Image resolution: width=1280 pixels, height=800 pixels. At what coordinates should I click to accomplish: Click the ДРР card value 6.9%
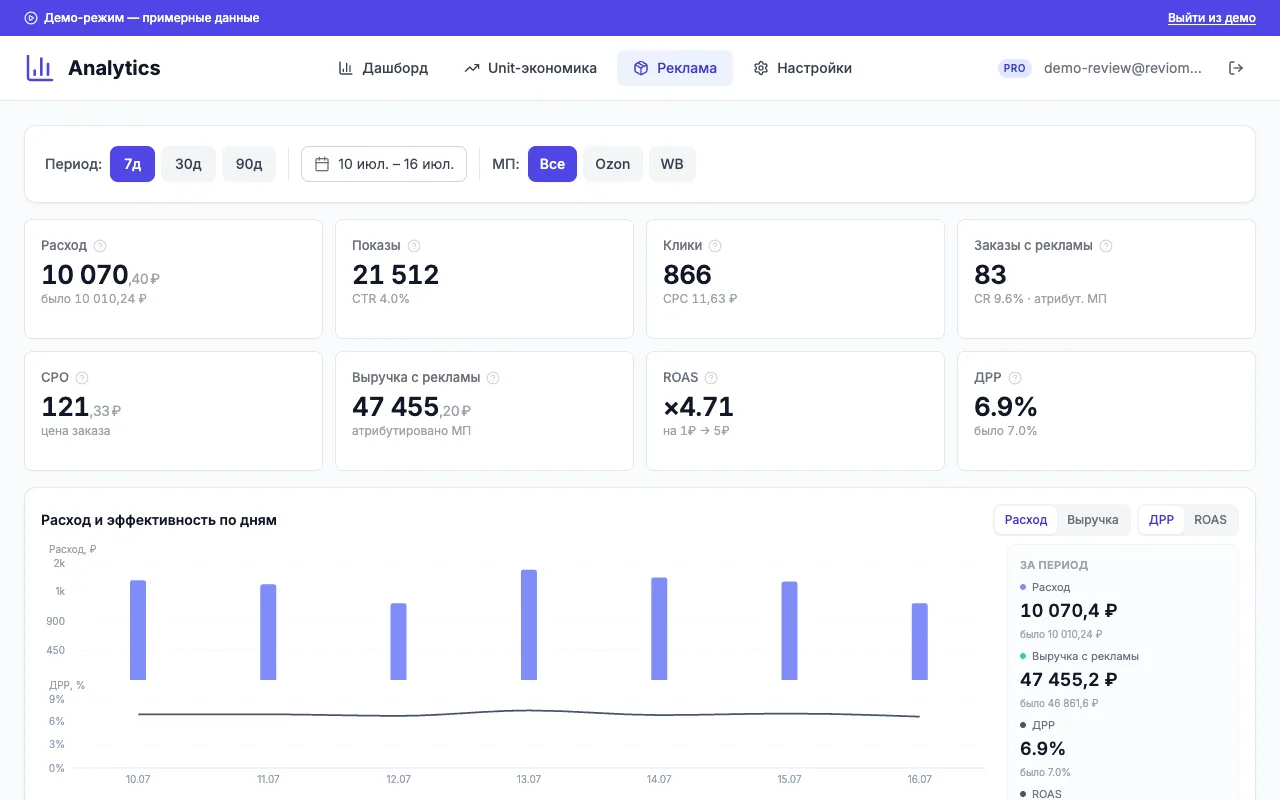1006,407
